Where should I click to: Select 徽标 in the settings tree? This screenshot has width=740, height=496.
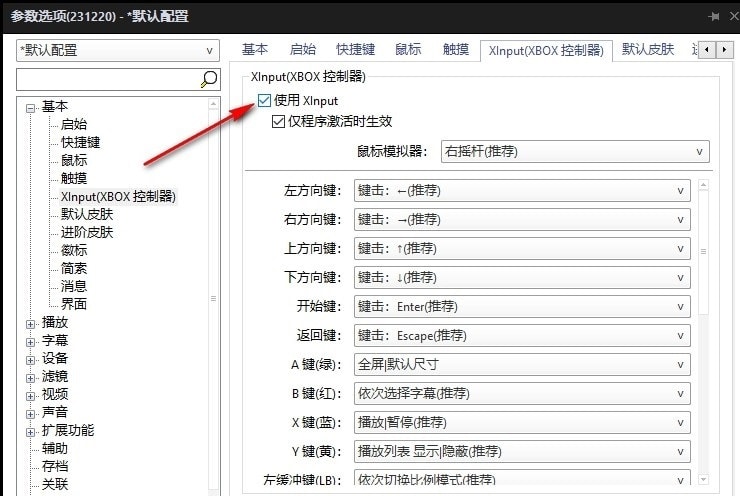(74, 250)
